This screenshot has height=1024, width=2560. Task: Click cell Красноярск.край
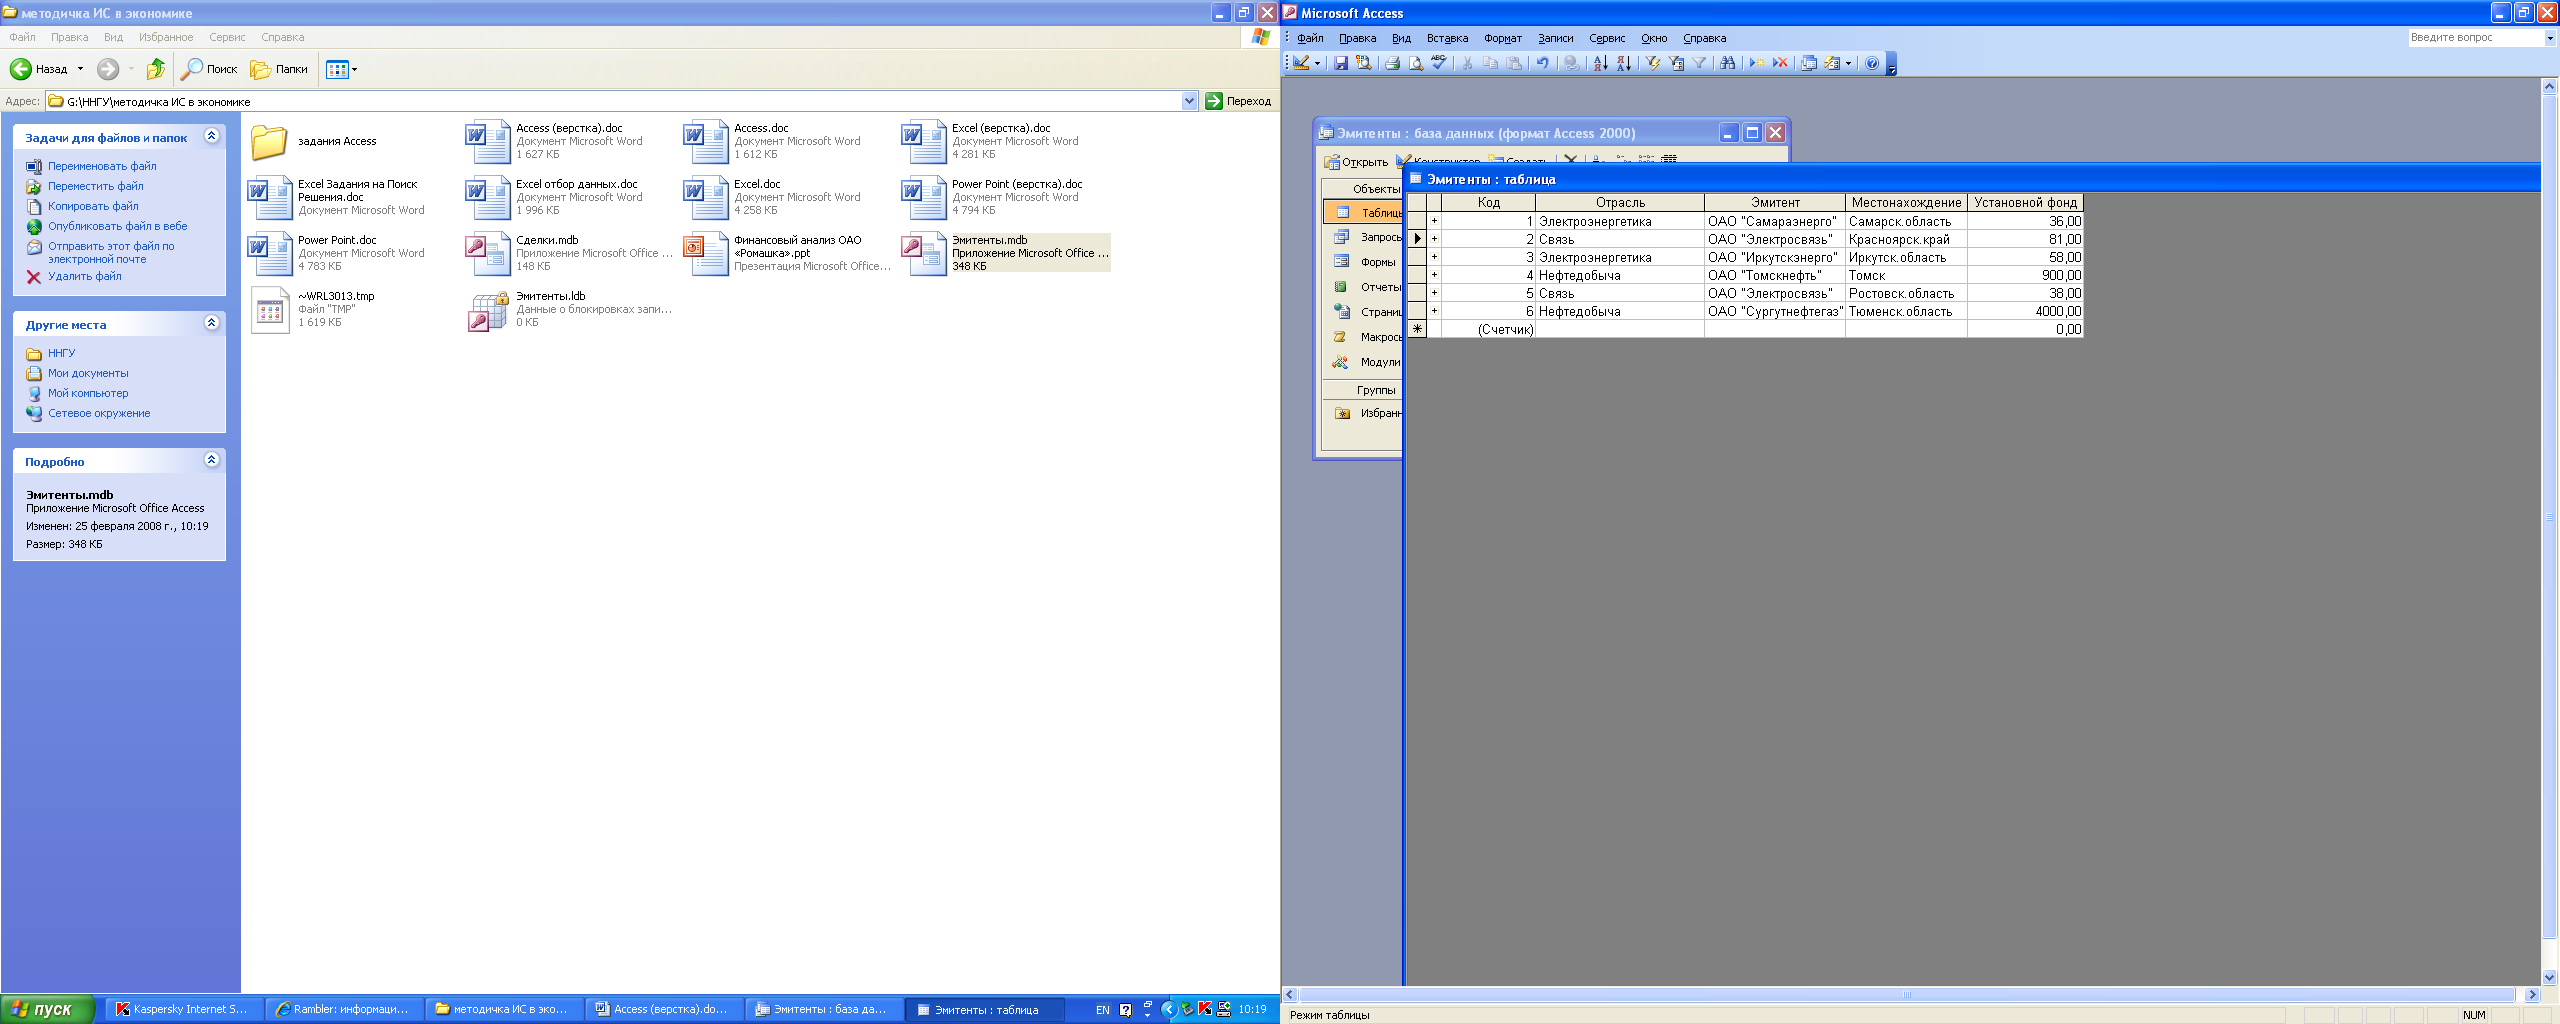tap(1906, 239)
